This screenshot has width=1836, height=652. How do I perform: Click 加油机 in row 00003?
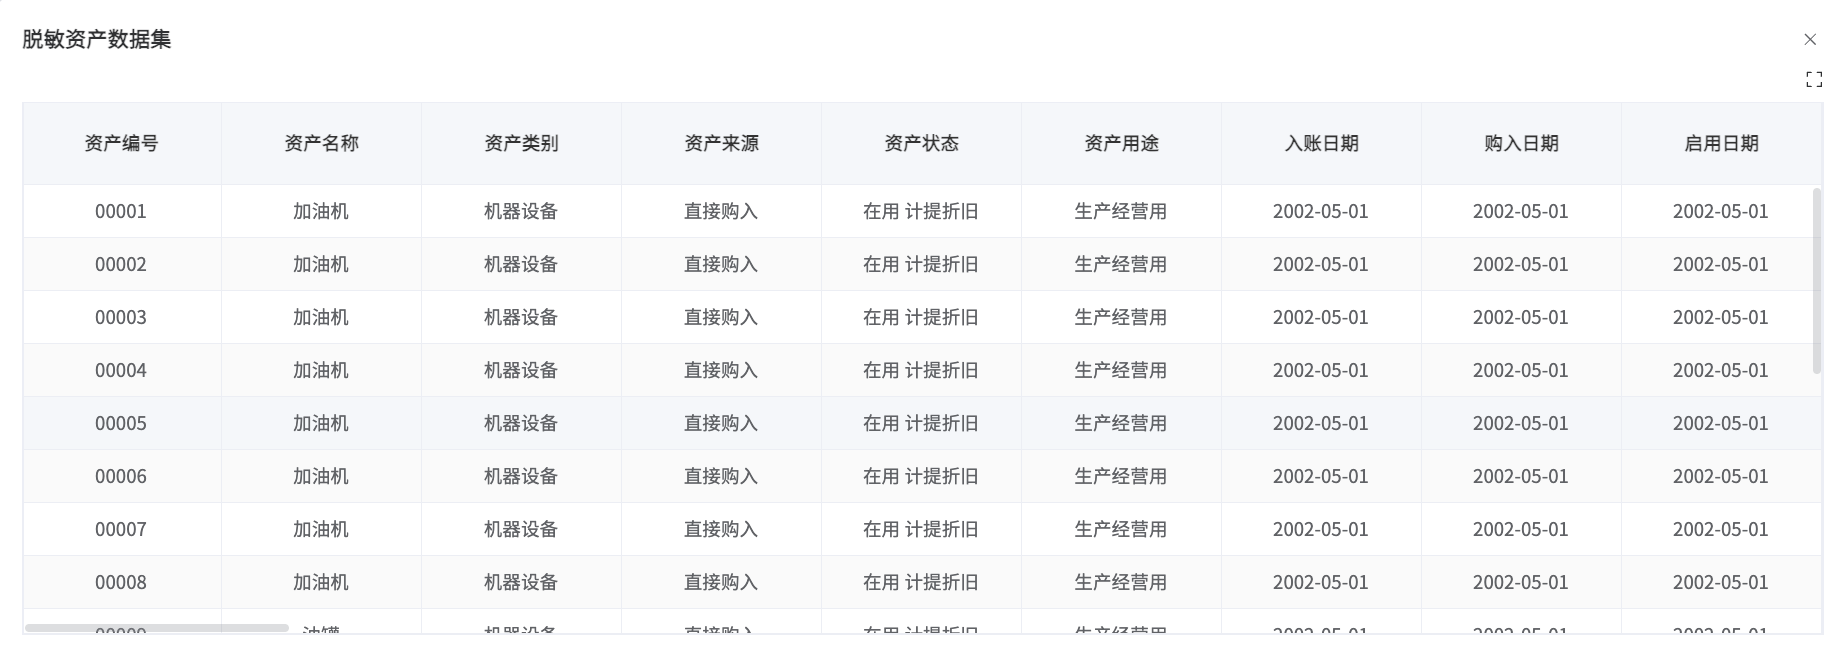click(321, 318)
